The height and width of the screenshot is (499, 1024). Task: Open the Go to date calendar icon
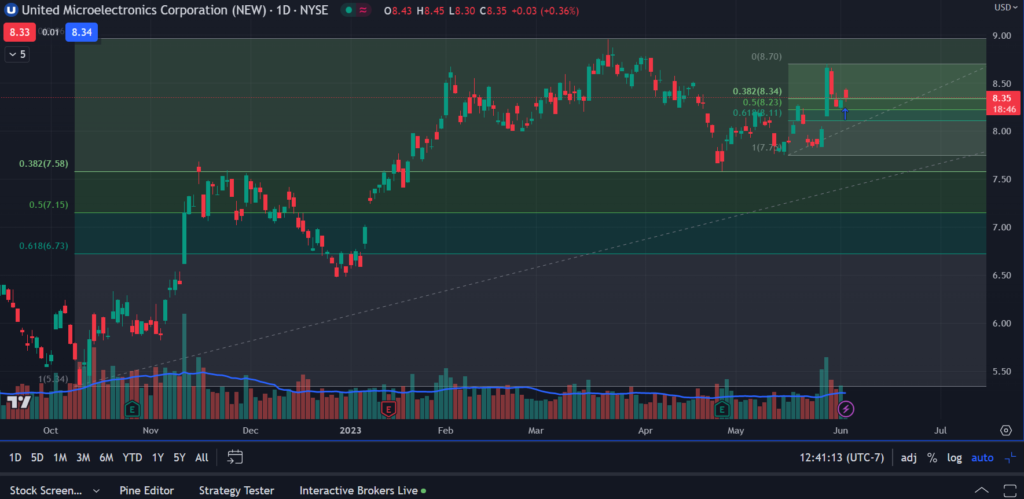235,457
